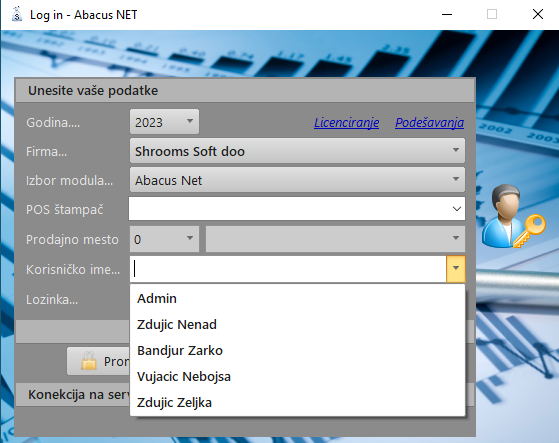This screenshot has width=559, height=443.
Task: Click the partially hidden login button with padlock
Action: tap(98, 361)
